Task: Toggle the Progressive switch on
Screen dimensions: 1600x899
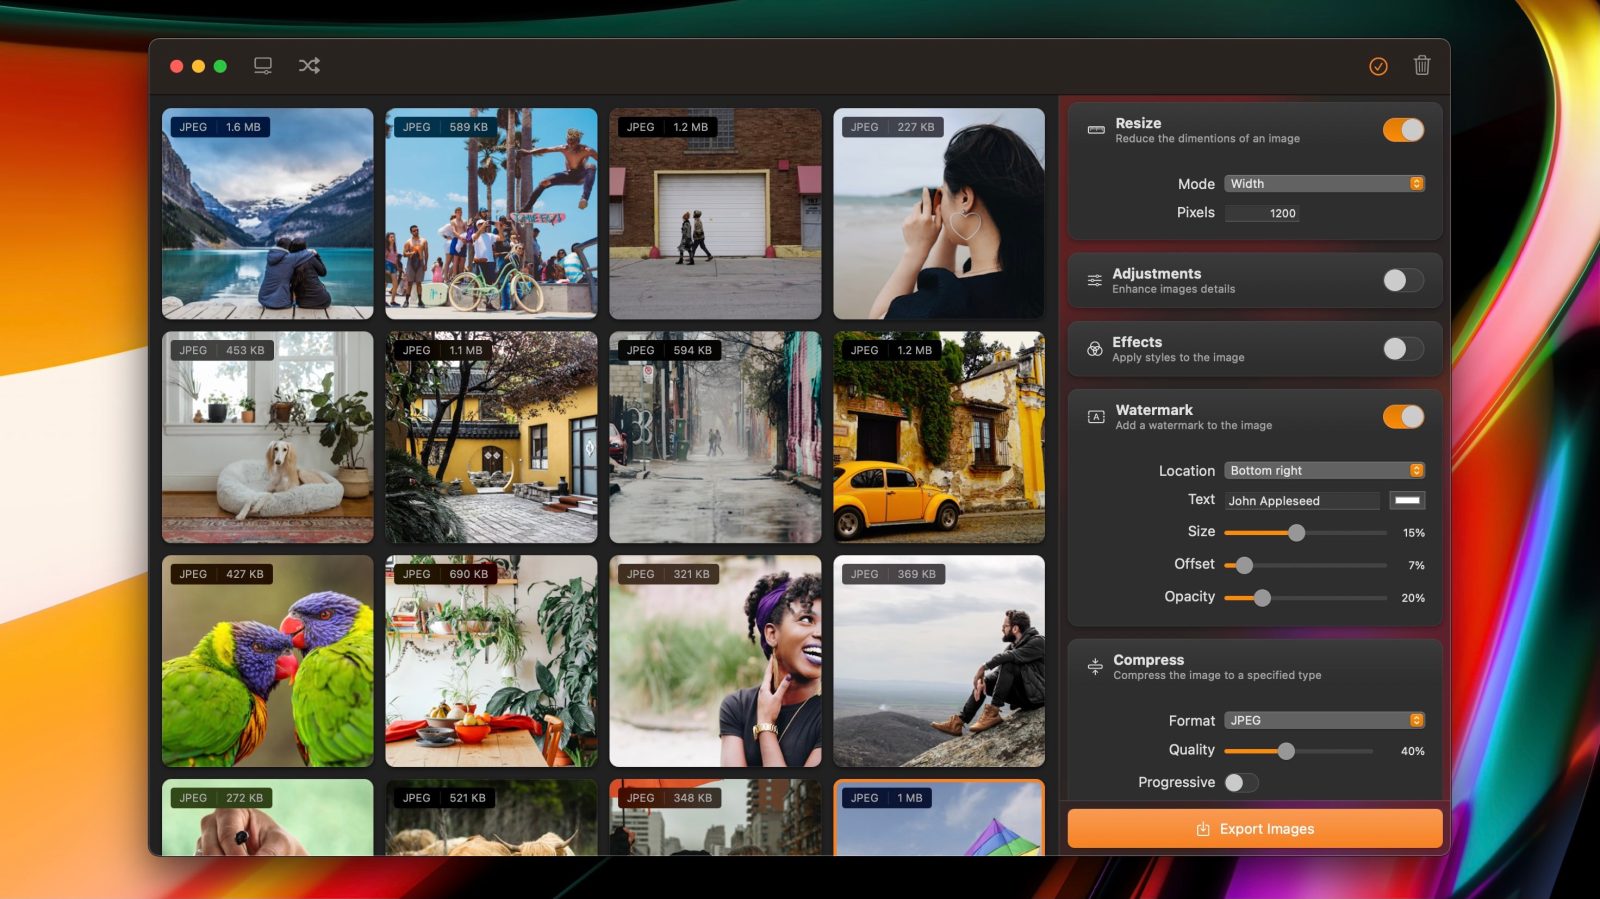Action: [x=1241, y=783]
